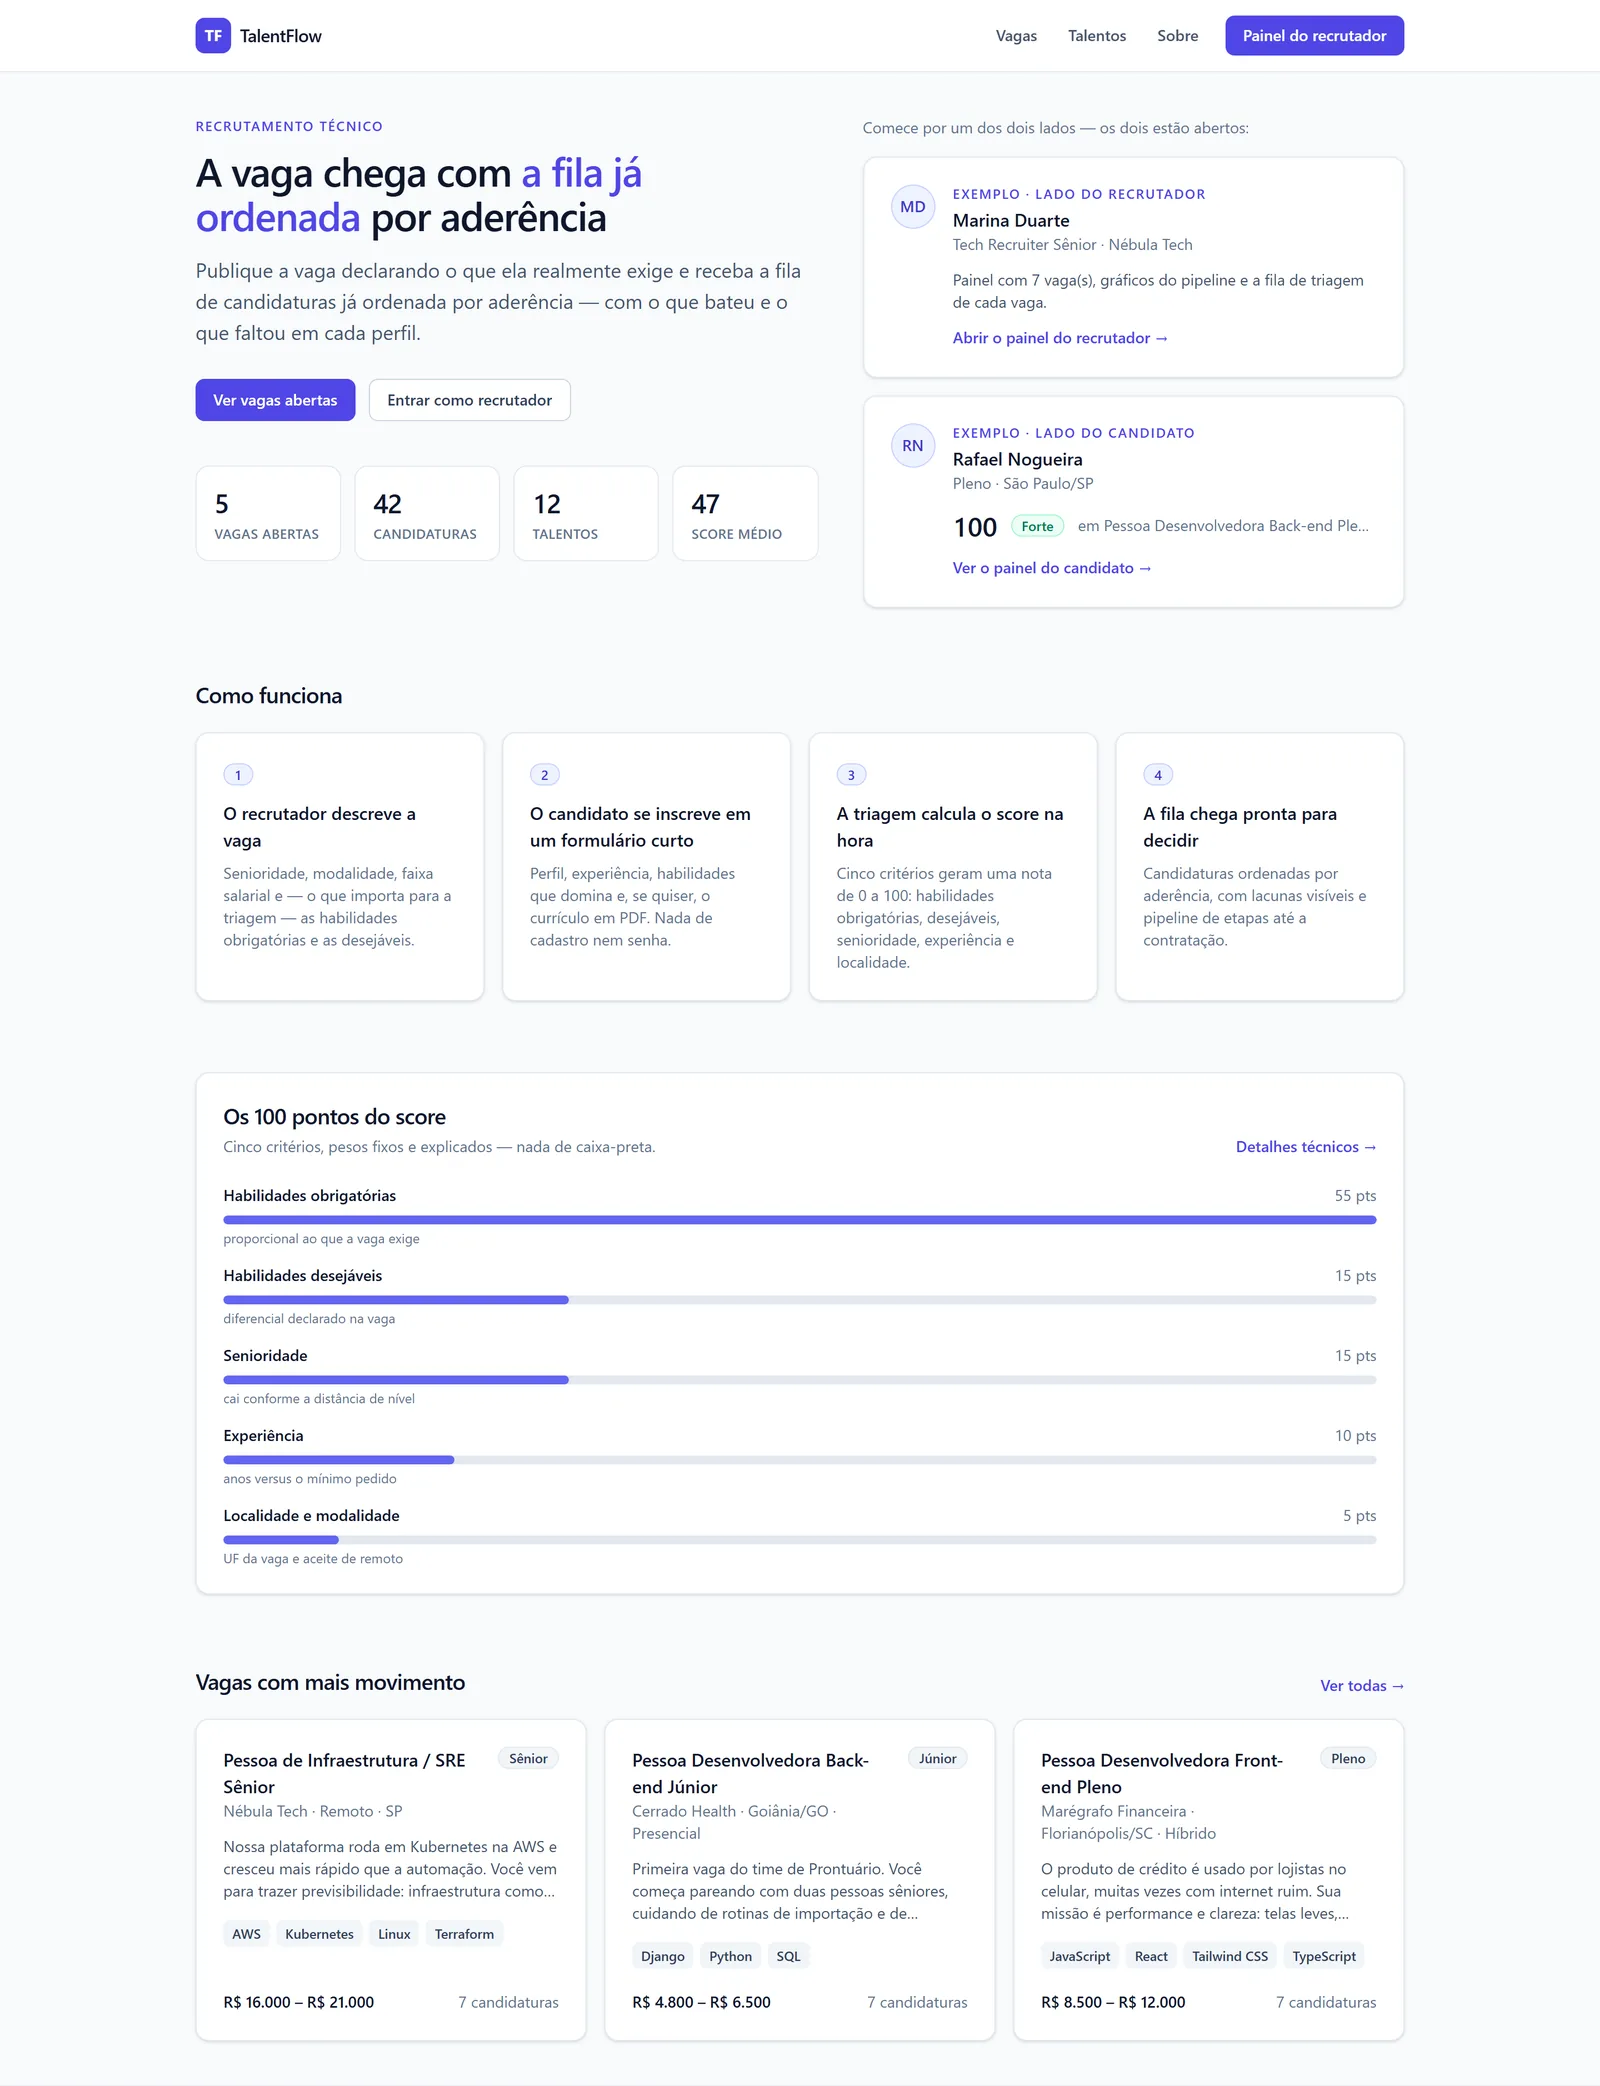Click the MD avatar for Marina Duarte
The image size is (1600, 2086).
coord(913,207)
